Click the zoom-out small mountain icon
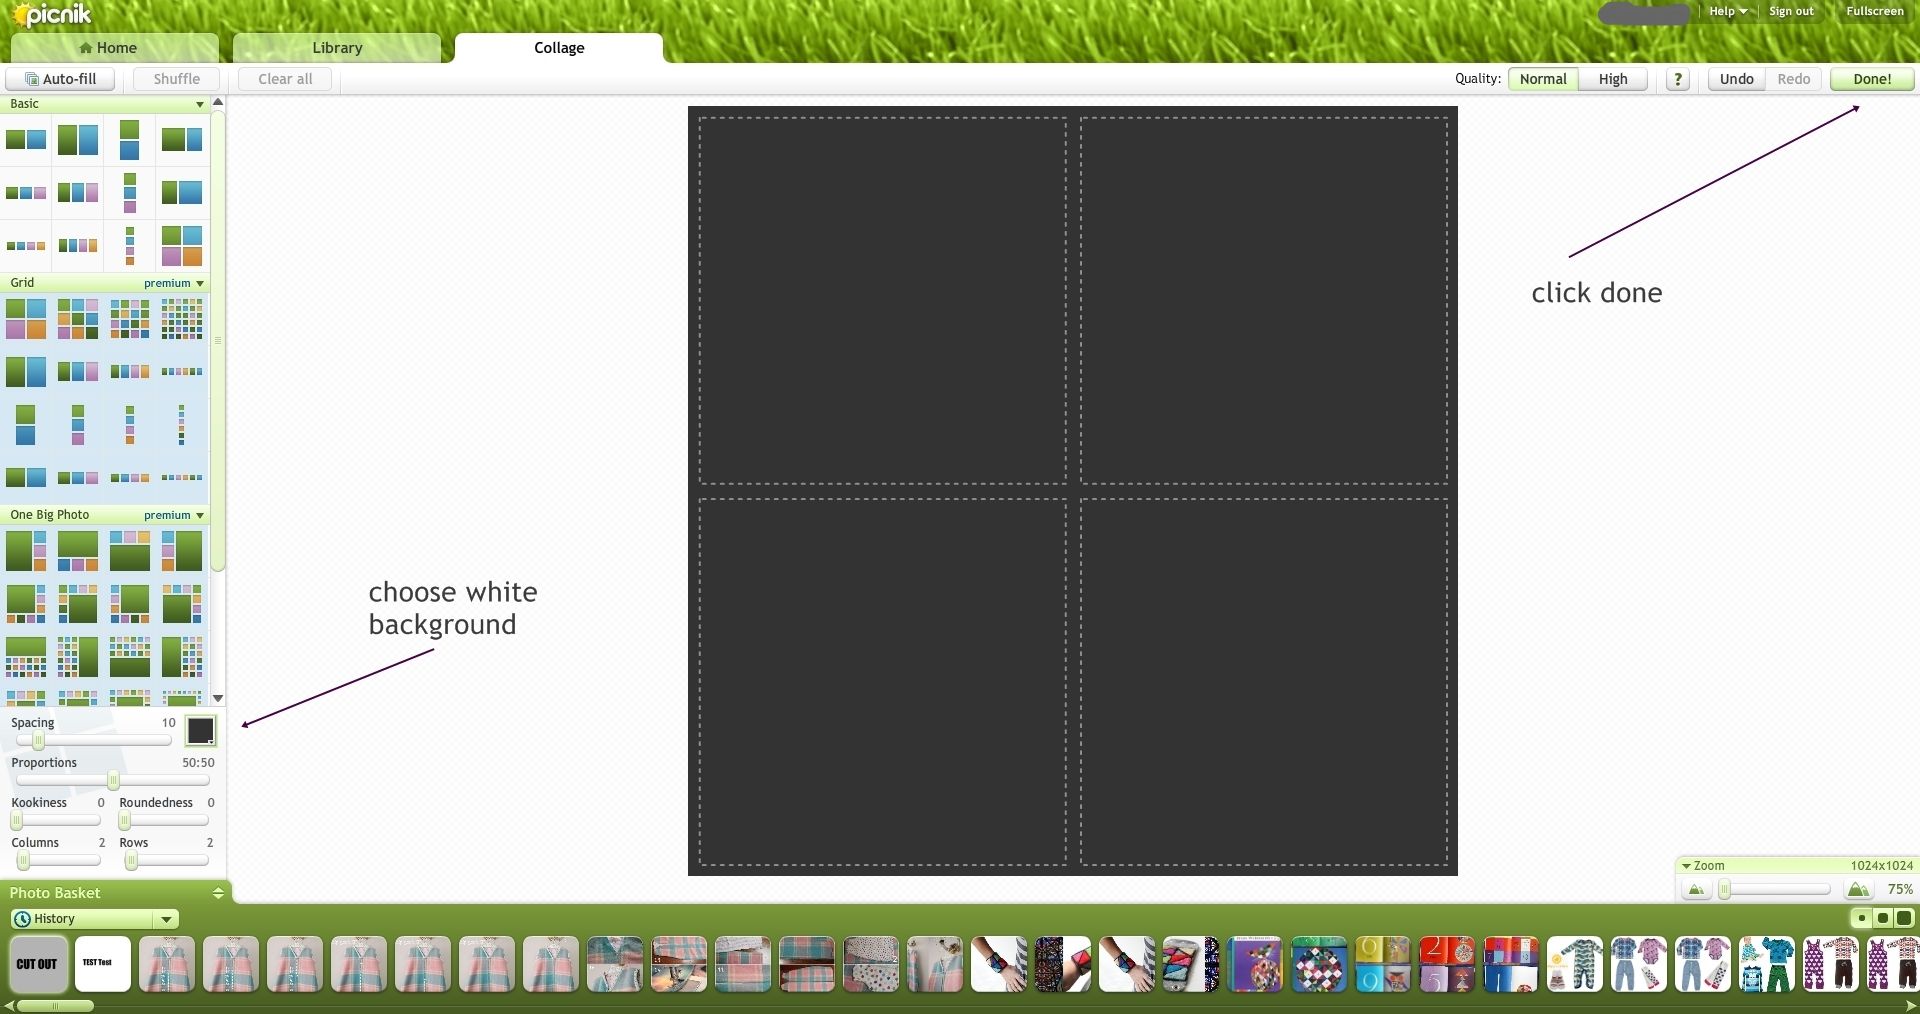This screenshot has width=1920, height=1014. tap(1696, 889)
